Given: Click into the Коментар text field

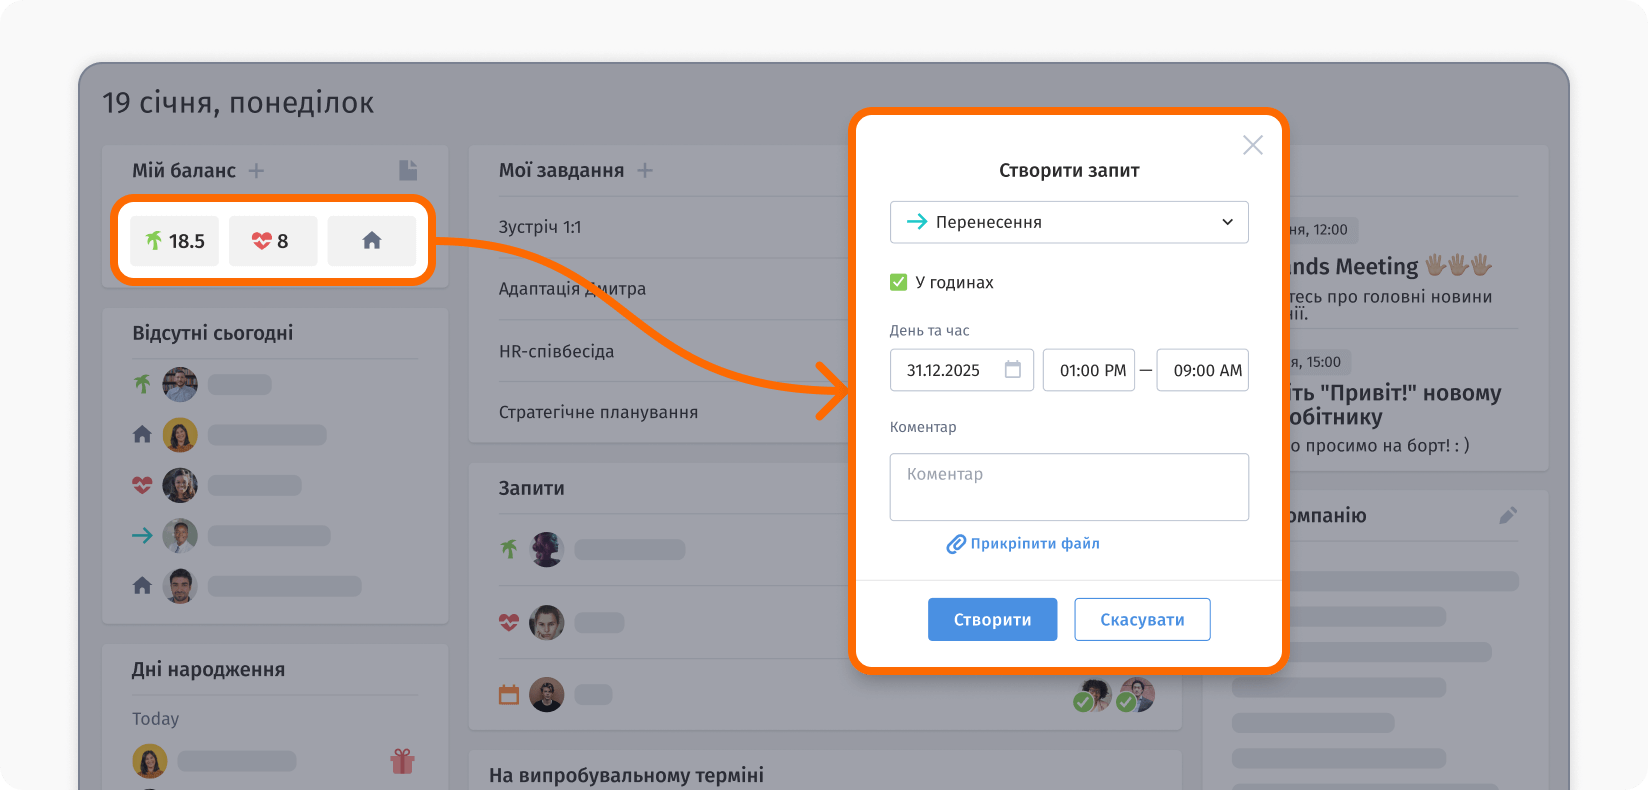Looking at the screenshot, I should (x=1068, y=487).
